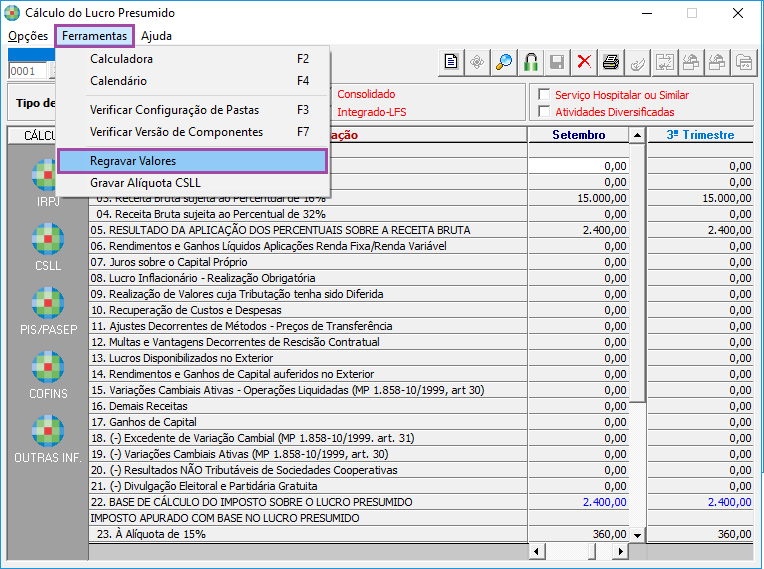Click the 3º Trimestre column header
Image resolution: width=764 pixels, height=569 pixels.
(x=700, y=135)
